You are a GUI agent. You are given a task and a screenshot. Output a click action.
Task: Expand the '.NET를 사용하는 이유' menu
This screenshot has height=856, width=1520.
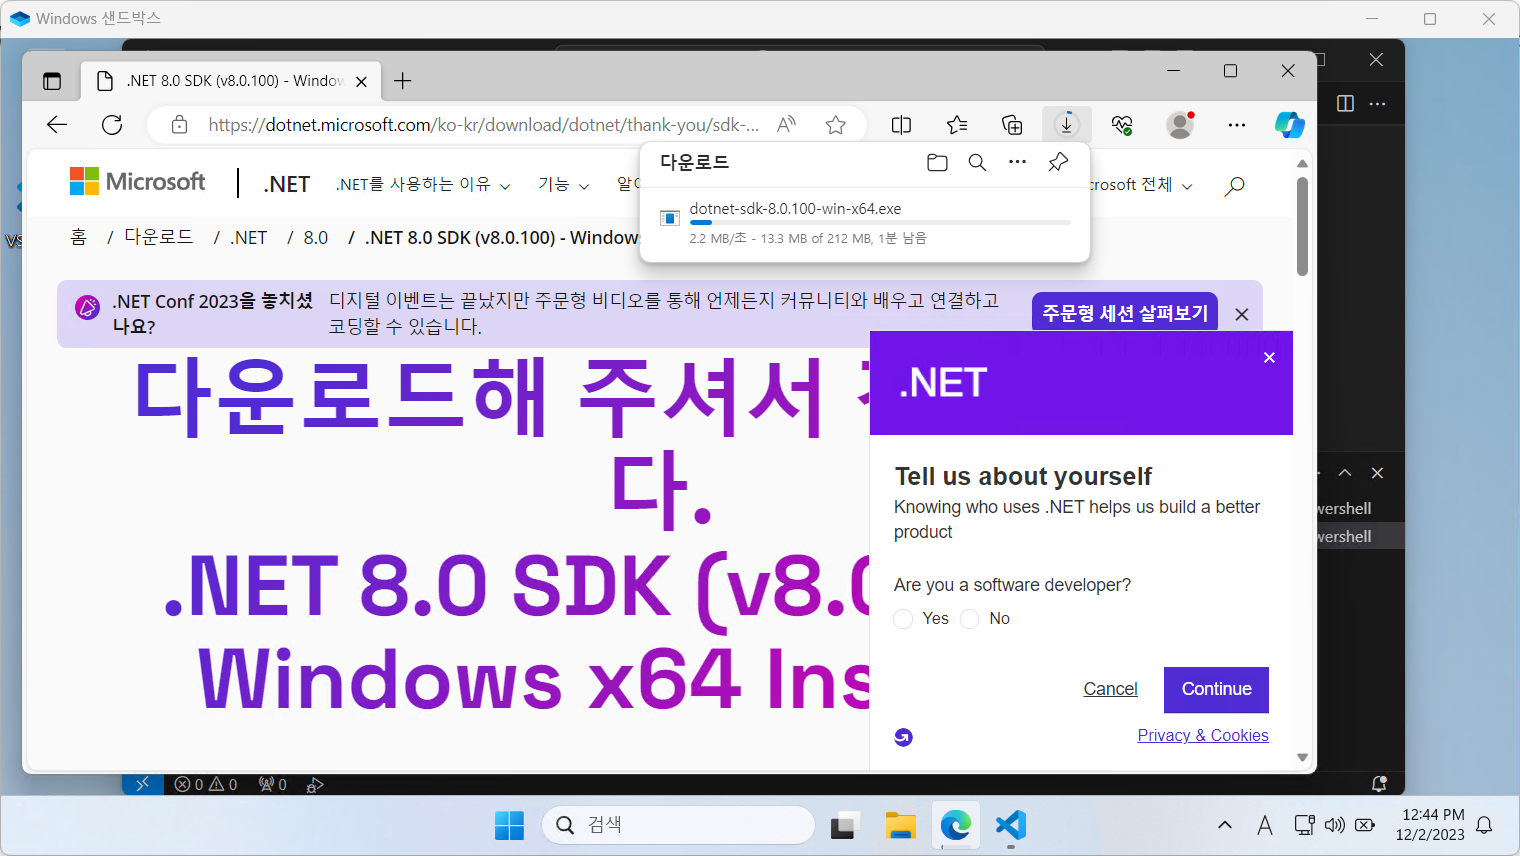(x=423, y=185)
